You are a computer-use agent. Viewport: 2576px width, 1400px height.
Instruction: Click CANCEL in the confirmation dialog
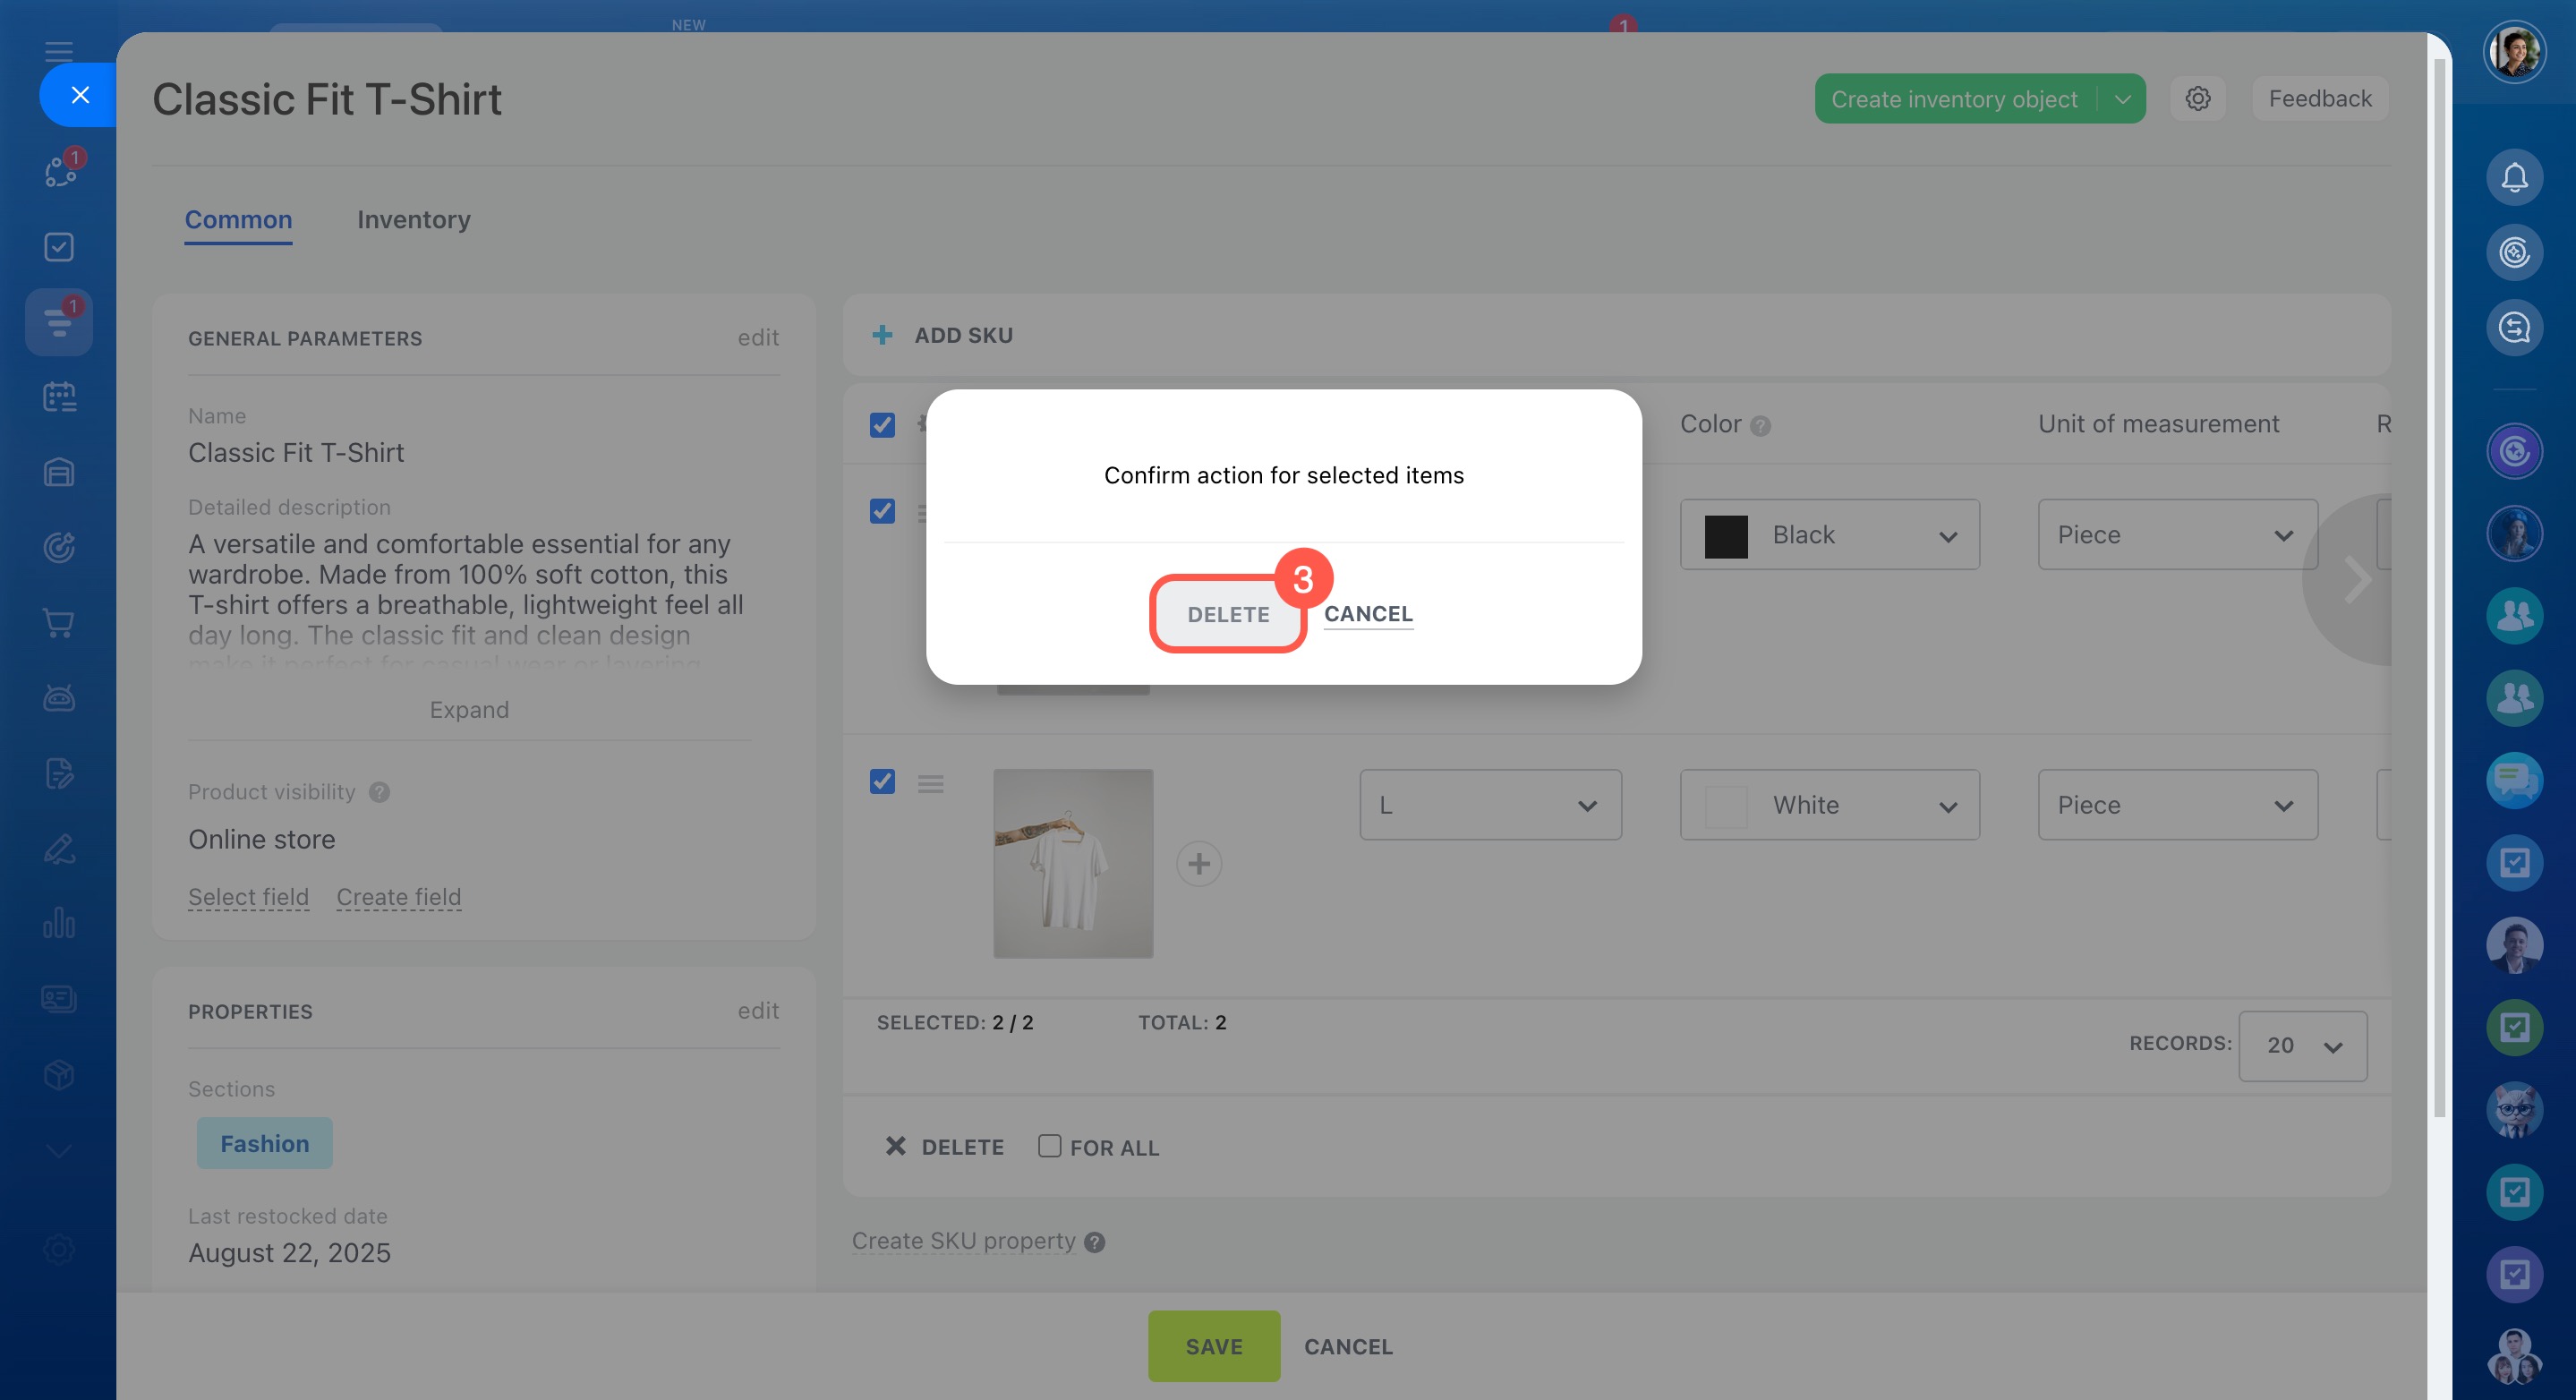click(1368, 614)
